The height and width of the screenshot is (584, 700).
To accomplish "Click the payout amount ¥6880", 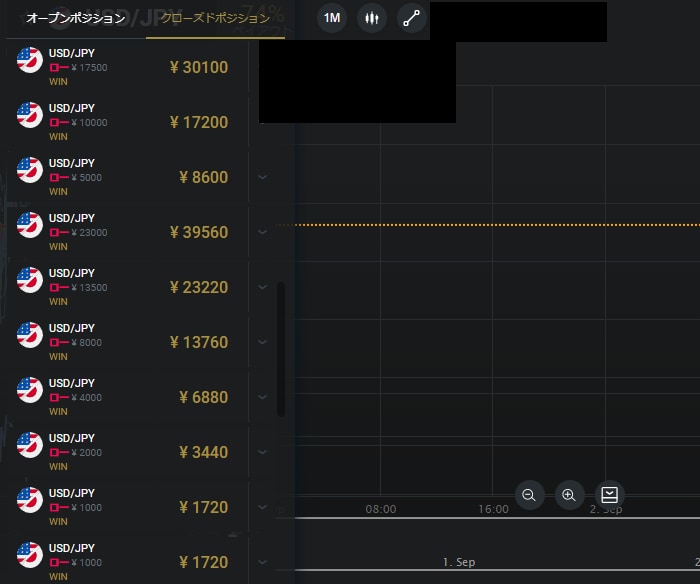I will (204, 397).
